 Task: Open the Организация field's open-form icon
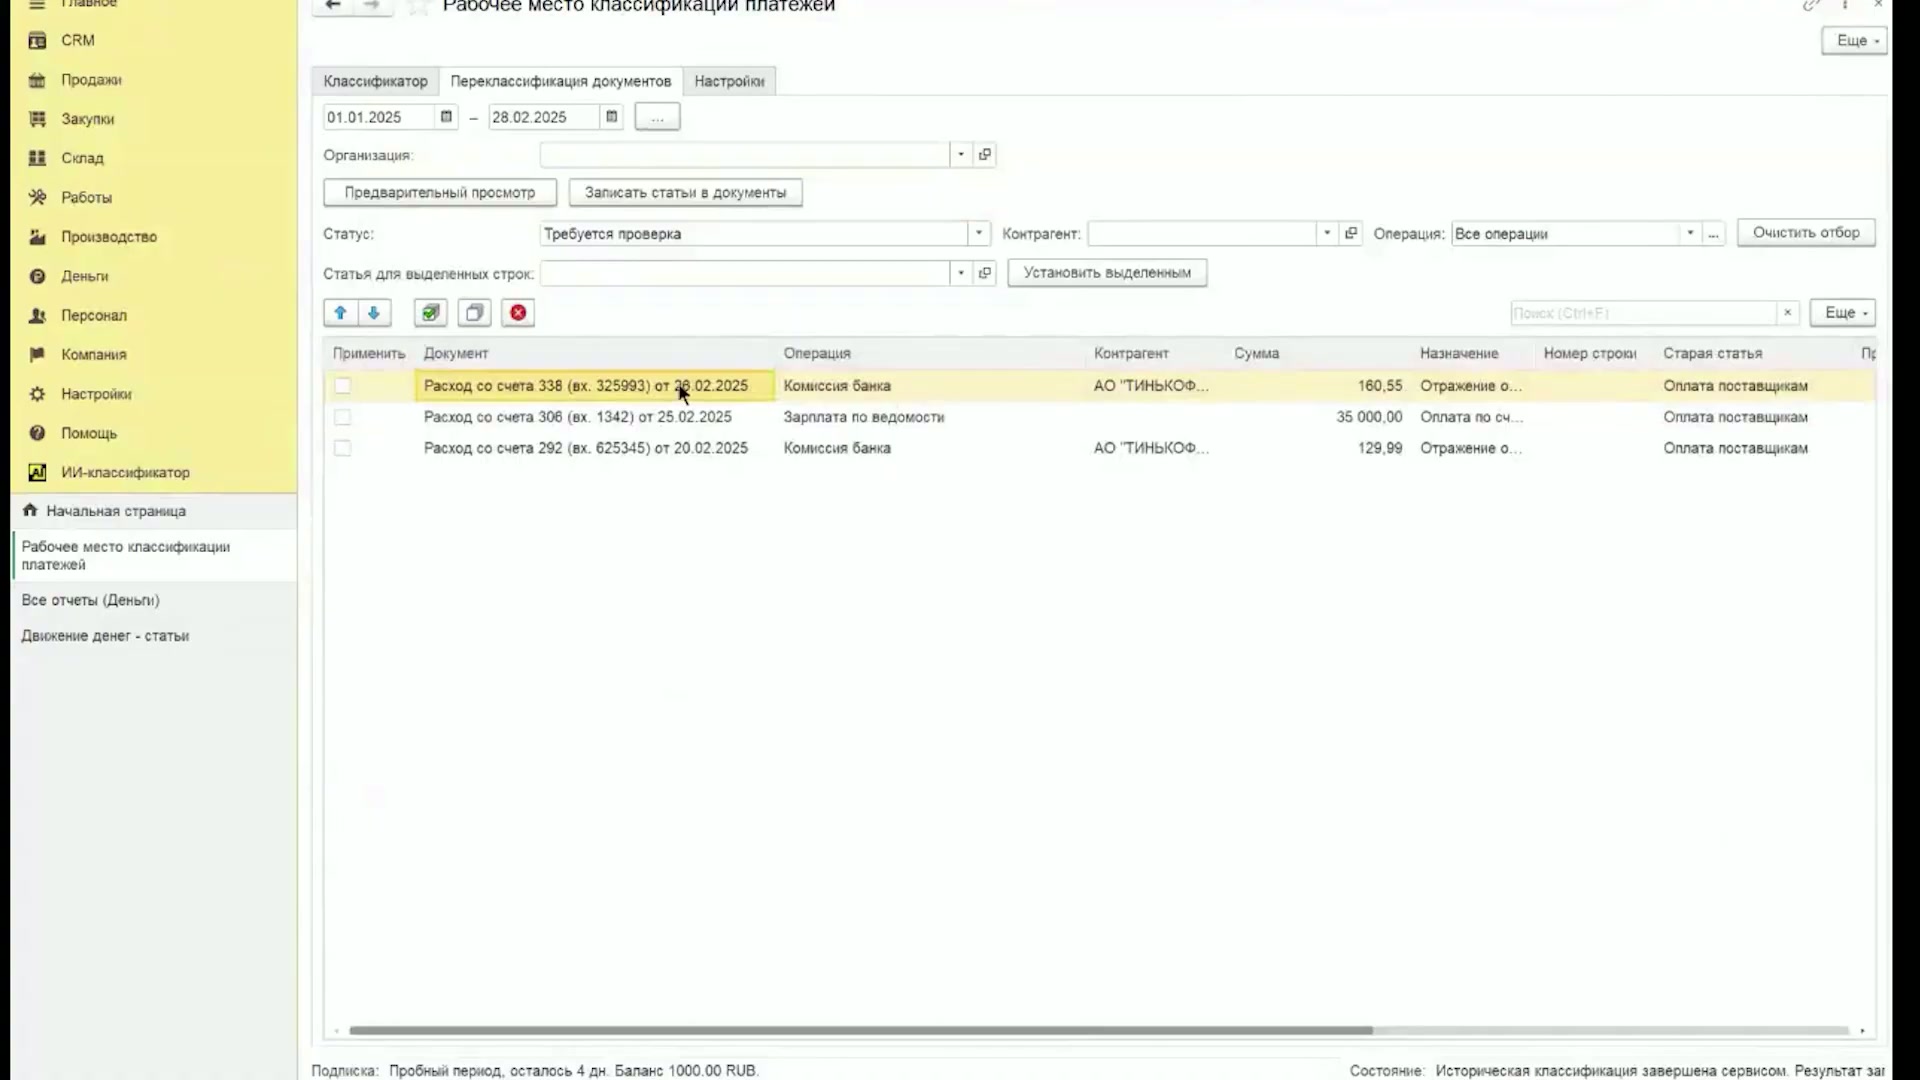point(985,155)
